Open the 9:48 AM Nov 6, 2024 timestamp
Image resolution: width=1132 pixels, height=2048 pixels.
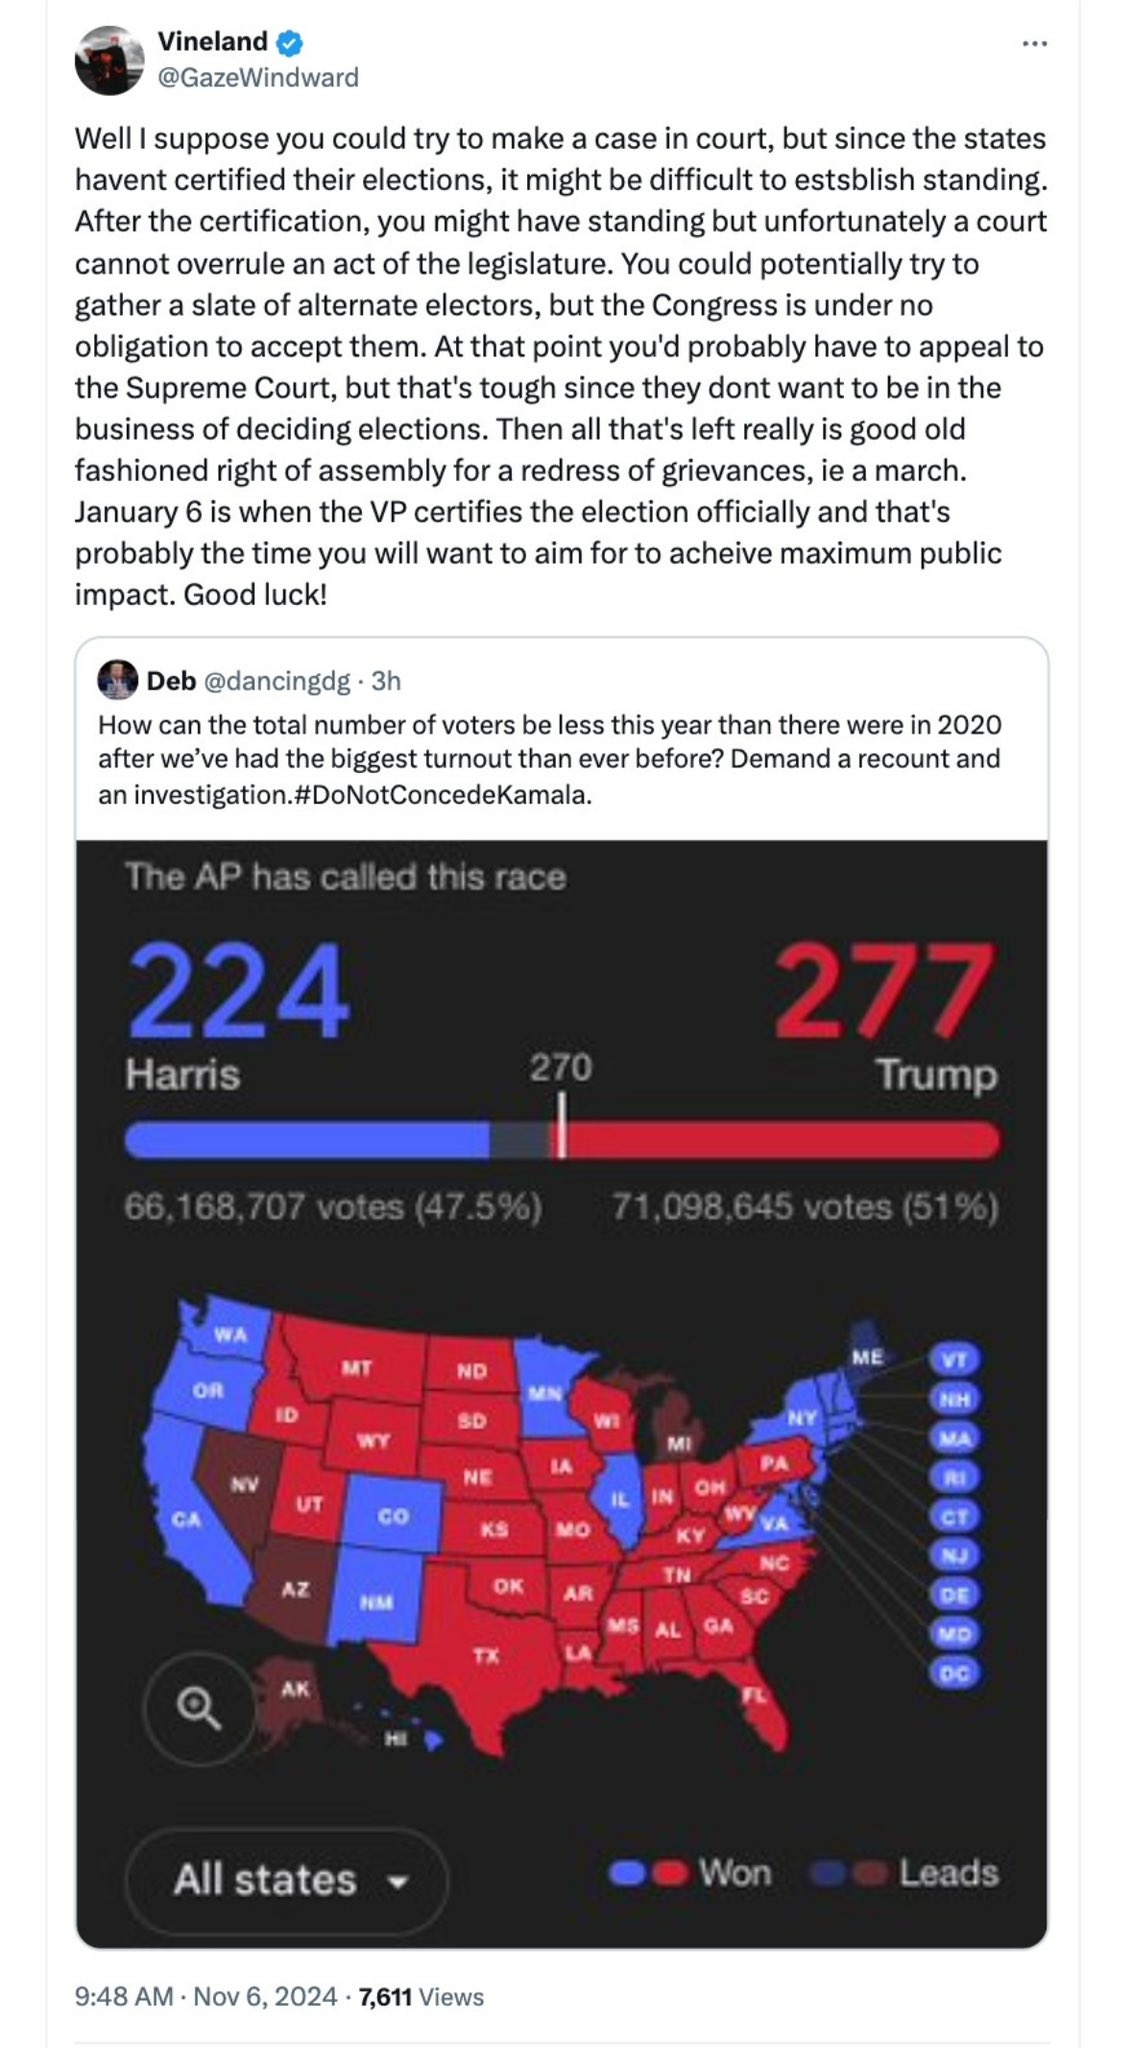(205, 1997)
